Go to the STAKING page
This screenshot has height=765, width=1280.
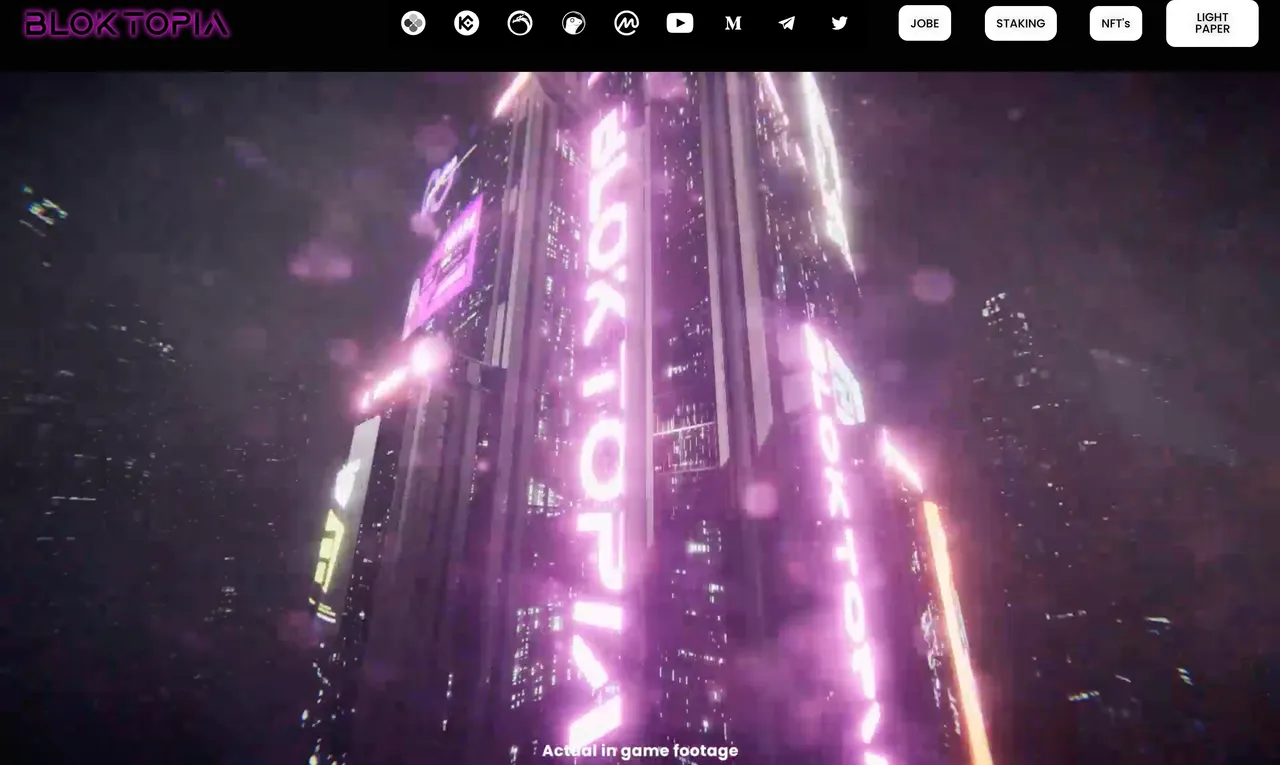[1021, 23]
